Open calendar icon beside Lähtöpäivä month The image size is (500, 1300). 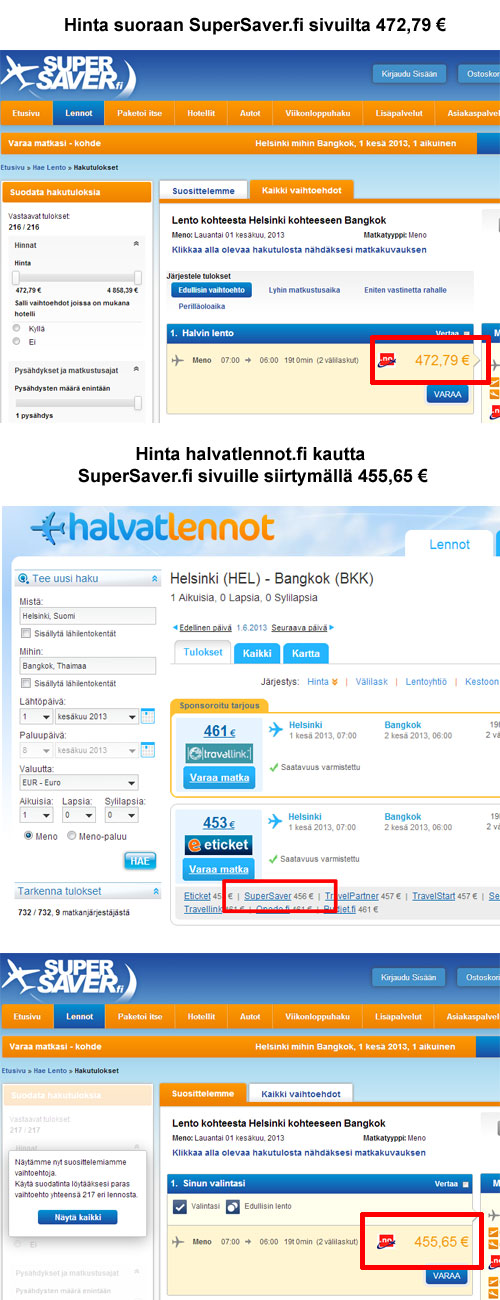(148, 716)
